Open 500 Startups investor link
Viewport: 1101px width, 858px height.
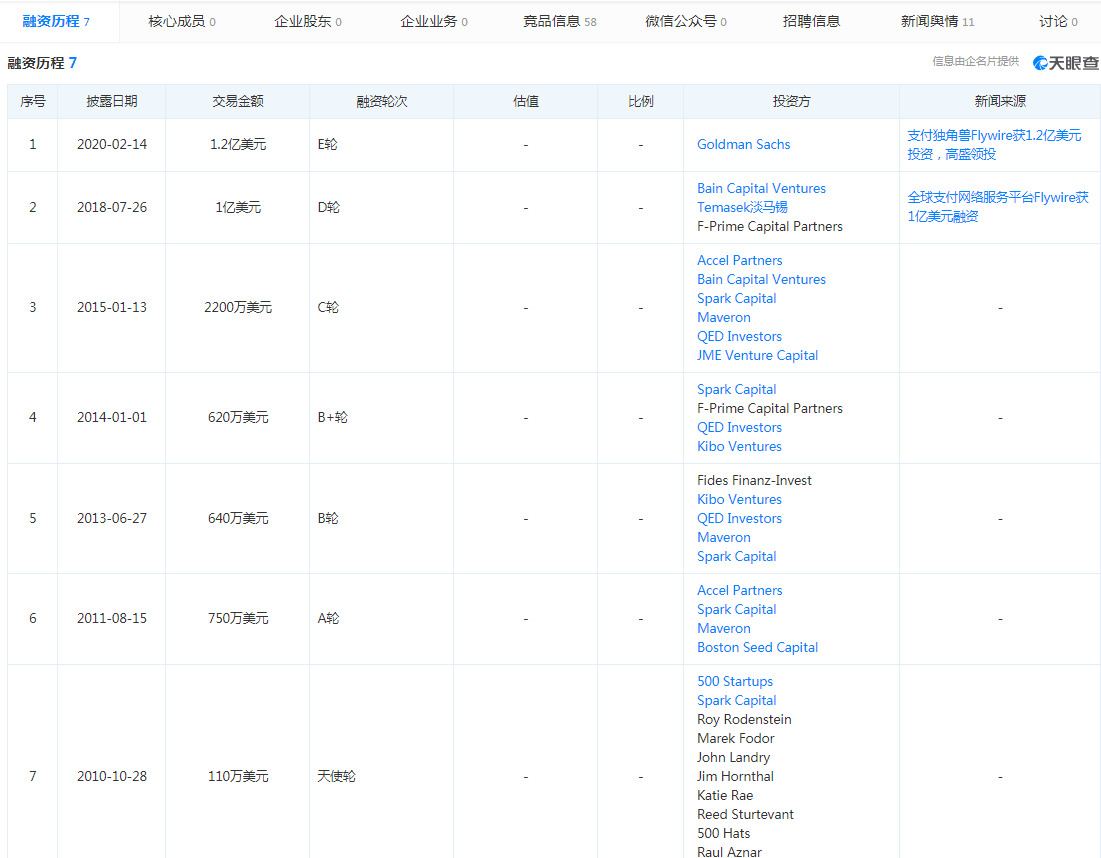tap(734, 682)
